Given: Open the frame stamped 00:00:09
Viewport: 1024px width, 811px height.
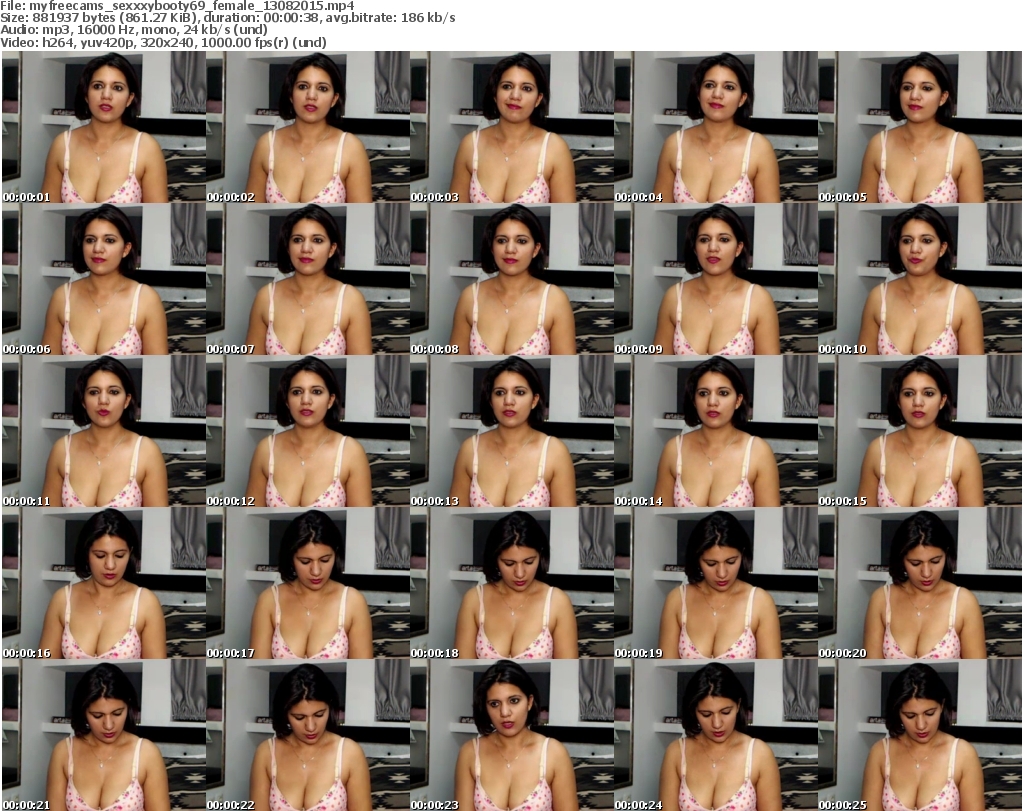Looking at the screenshot, I should [716, 279].
